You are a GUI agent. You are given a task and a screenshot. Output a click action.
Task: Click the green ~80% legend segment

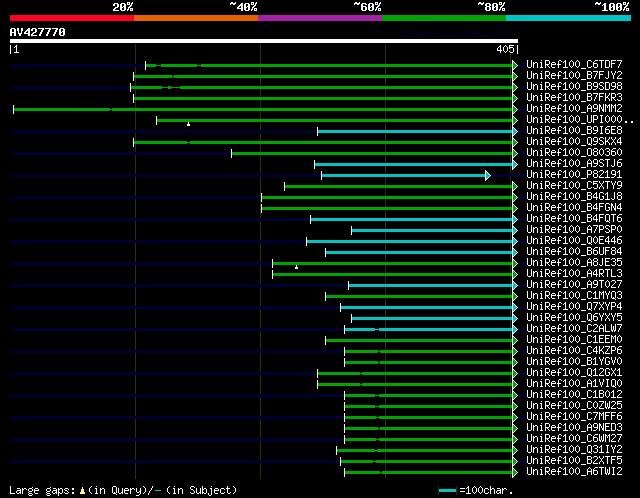tap(444, 18)
